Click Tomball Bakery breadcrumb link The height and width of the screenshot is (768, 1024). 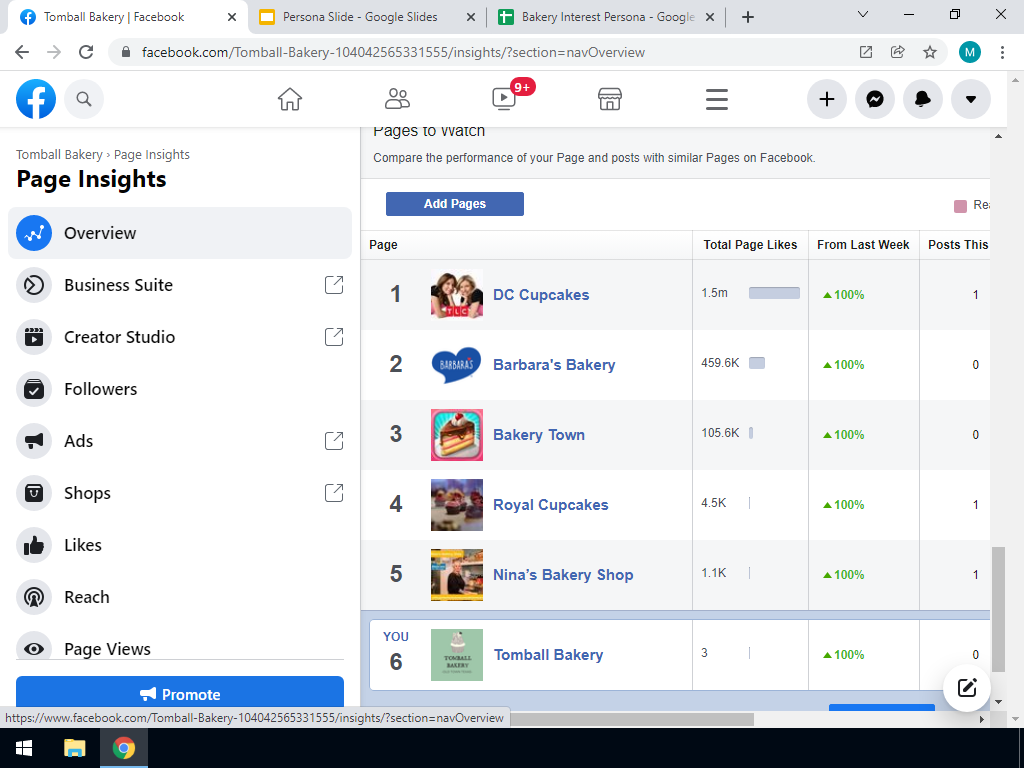(59, 155)
